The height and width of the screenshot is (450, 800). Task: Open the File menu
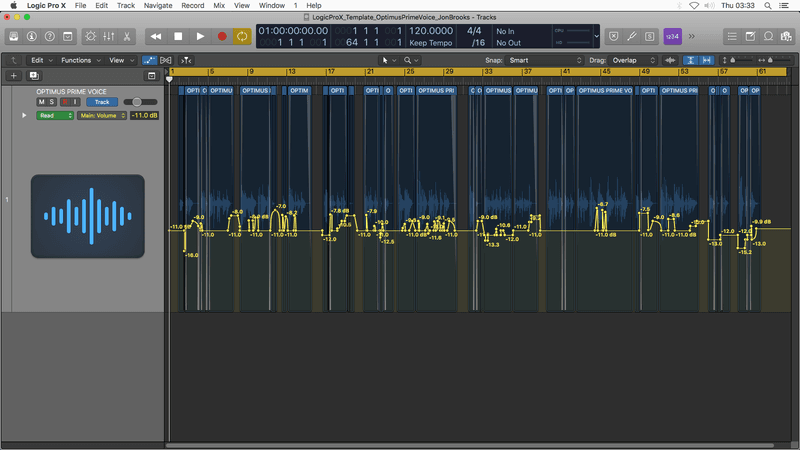[81, 5]
